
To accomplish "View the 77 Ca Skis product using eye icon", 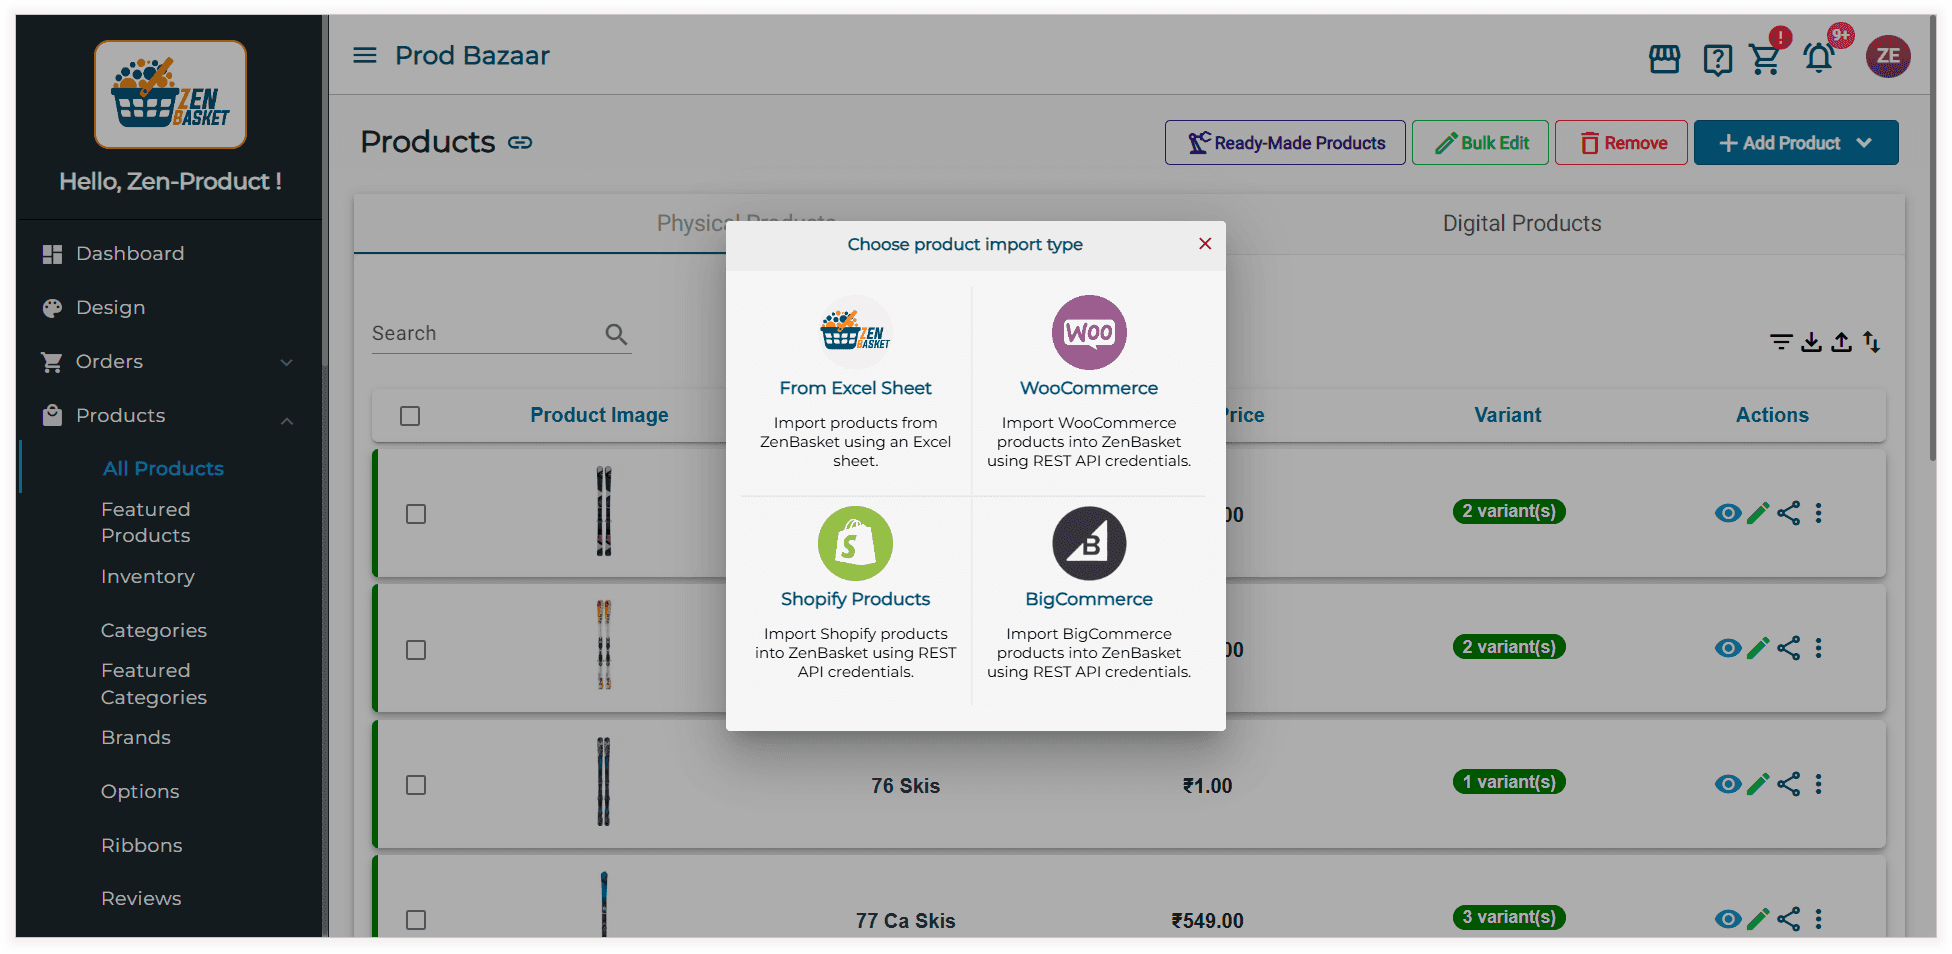I will pyautogui.click(x=1727, y=919).
